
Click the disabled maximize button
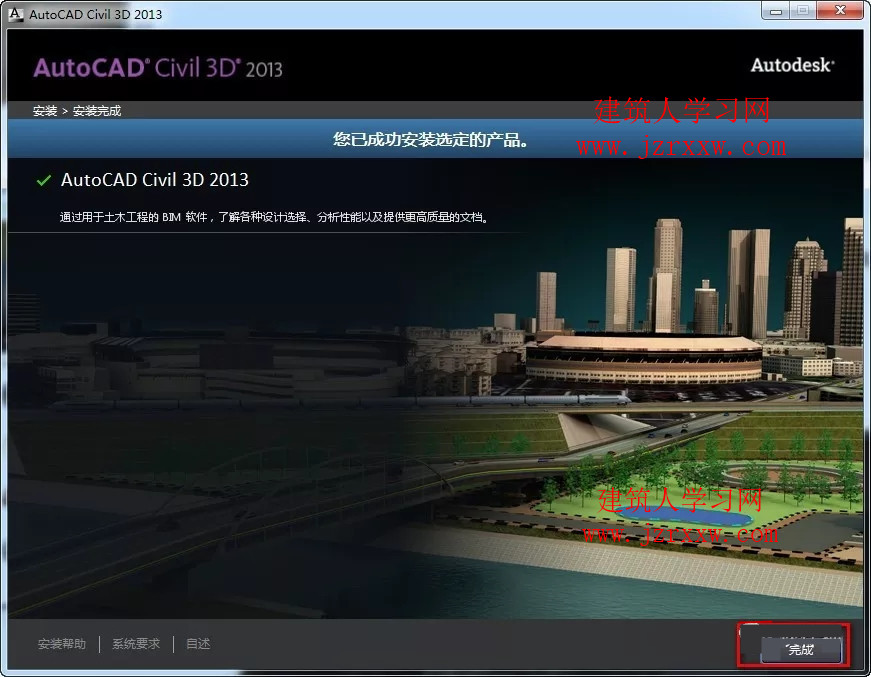click(x=803, y=11)
